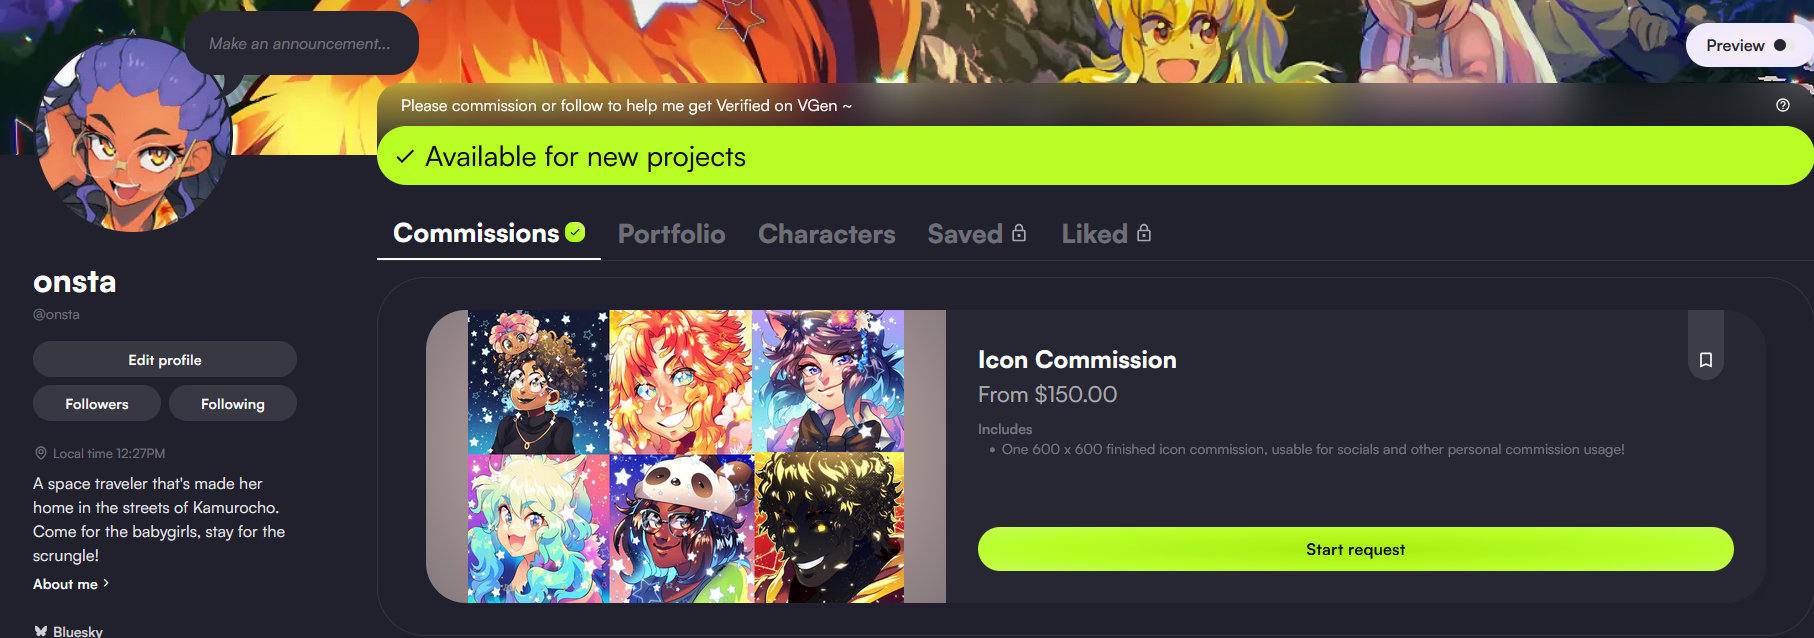This screenshot has height=638, width=1814.
Task: Expand the About me chevron
Action: 106,583
